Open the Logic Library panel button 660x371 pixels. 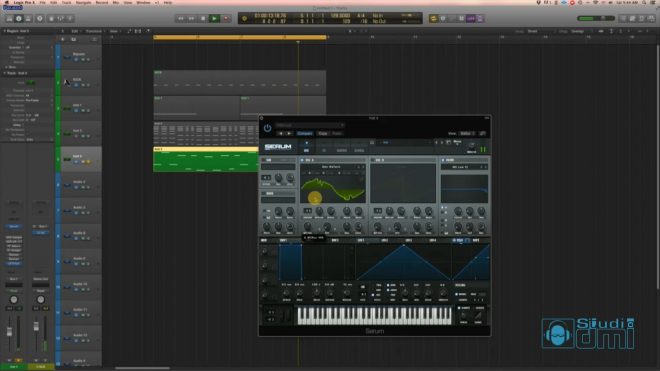(x=9, y=19)
